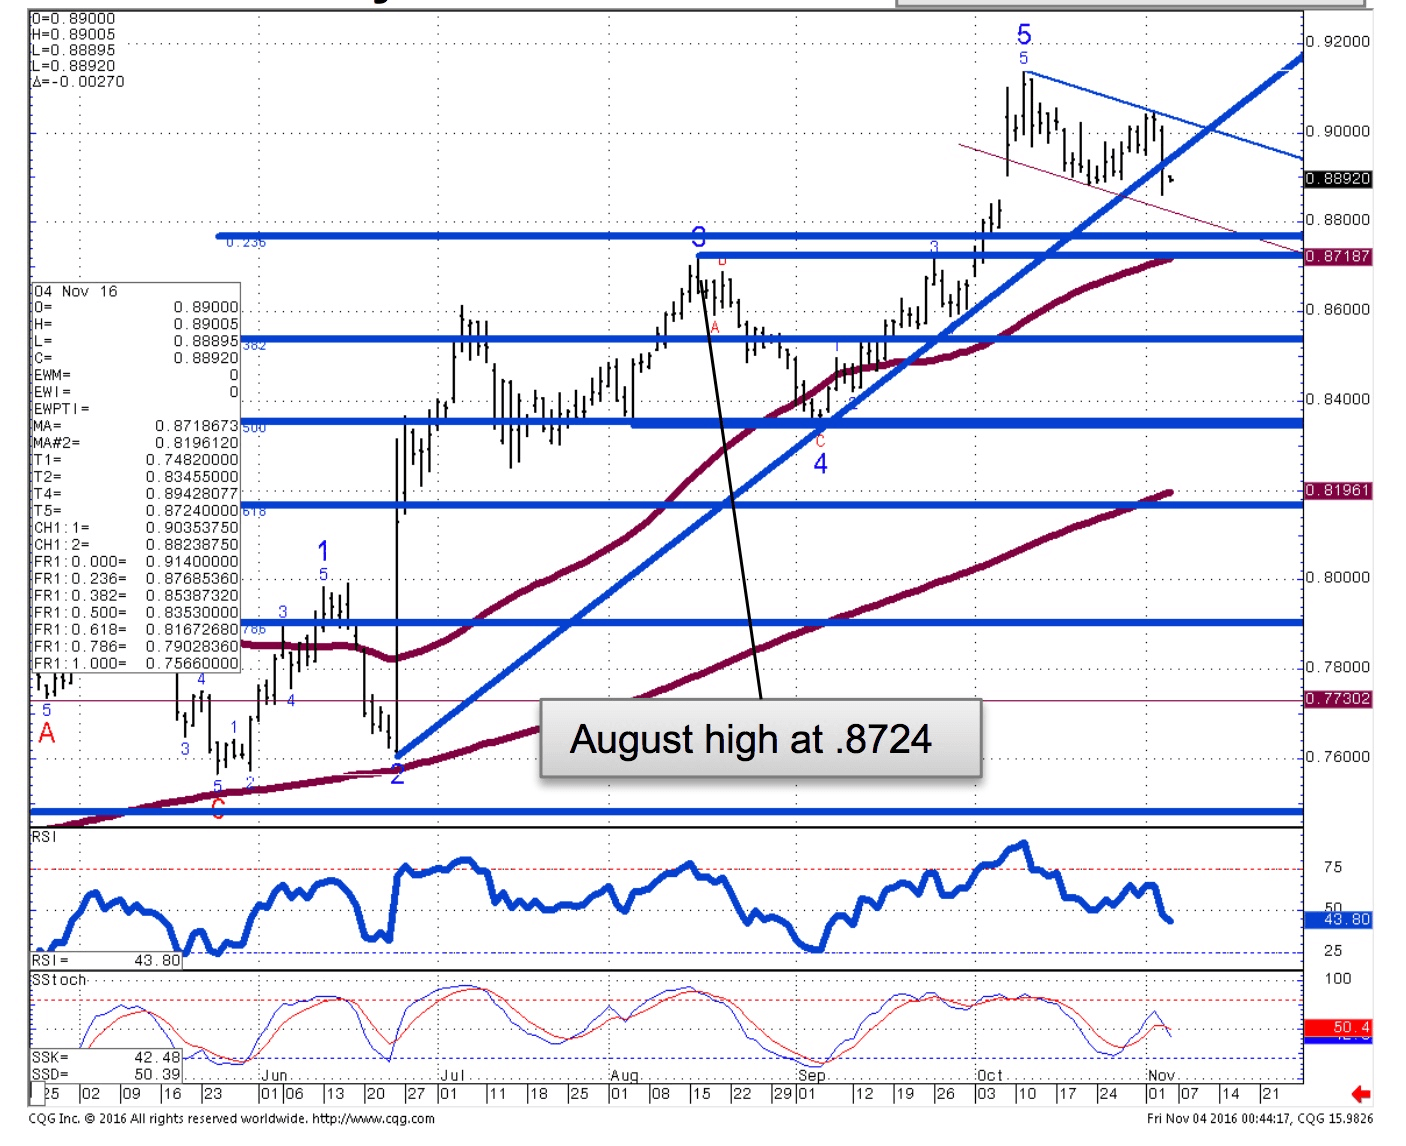The image size is (1406, 1146).
Task: Select the blue wave 4 label near September
Action: tap(820, 464)
